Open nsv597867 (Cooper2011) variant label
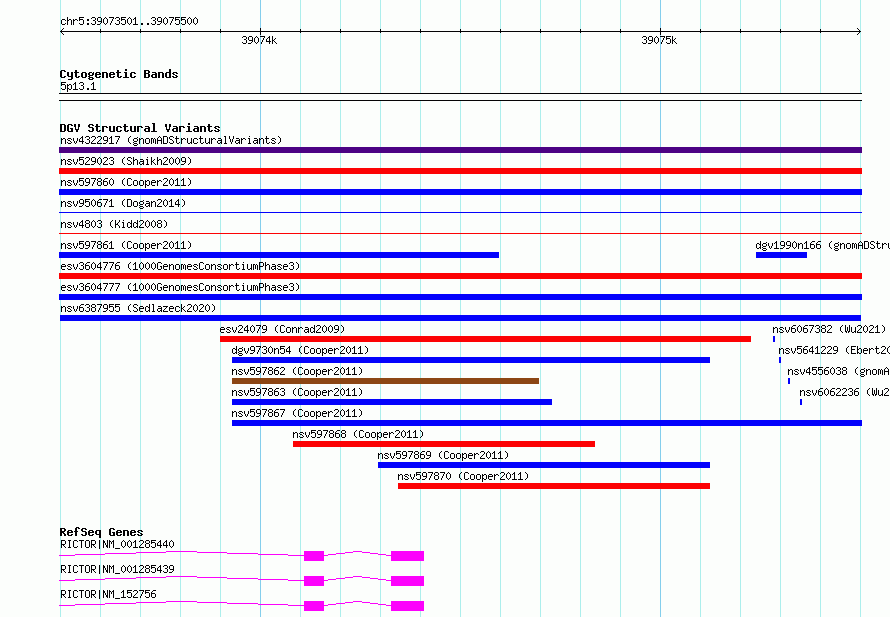The image size is (890, 617). click(297, 413)
